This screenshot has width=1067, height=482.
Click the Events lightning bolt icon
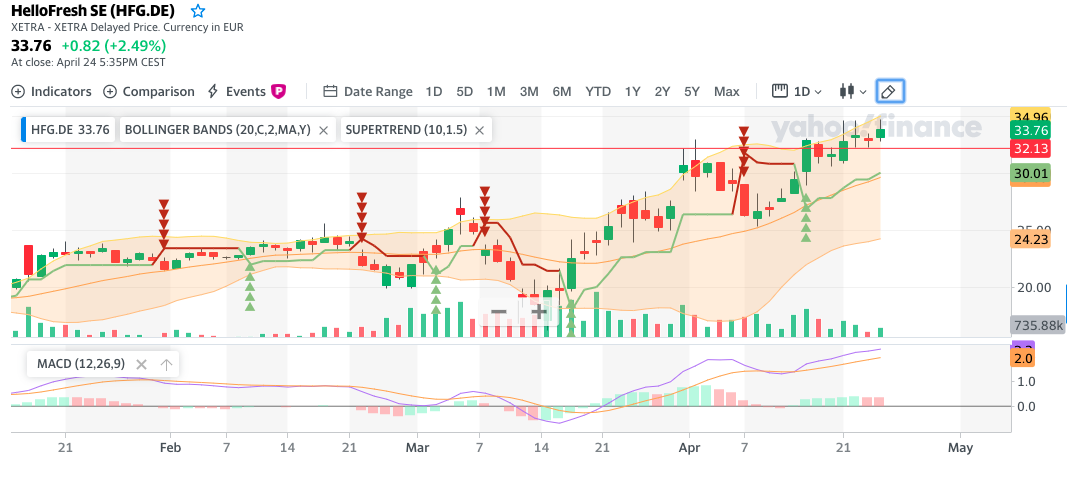(212, 91)
